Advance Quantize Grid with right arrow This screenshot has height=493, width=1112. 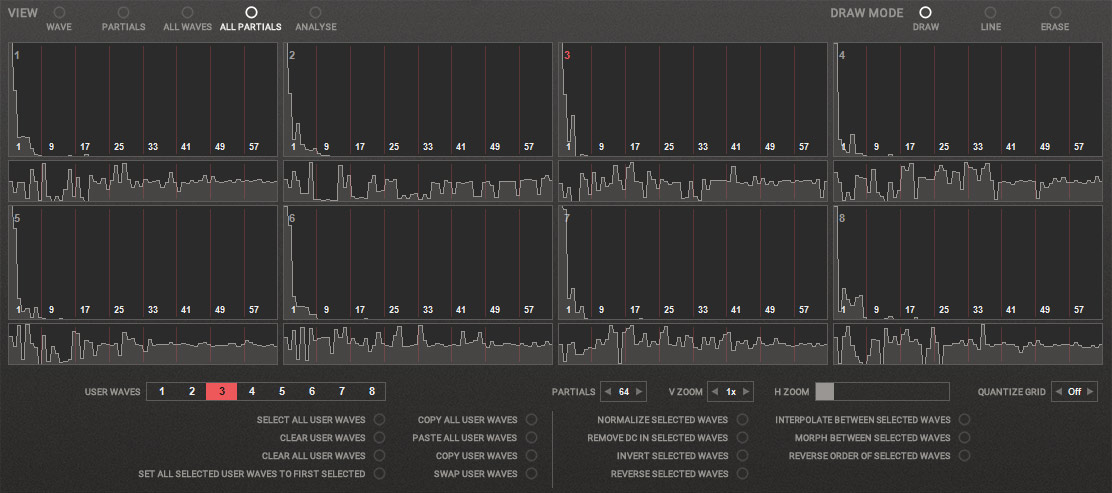point(1090,391)
